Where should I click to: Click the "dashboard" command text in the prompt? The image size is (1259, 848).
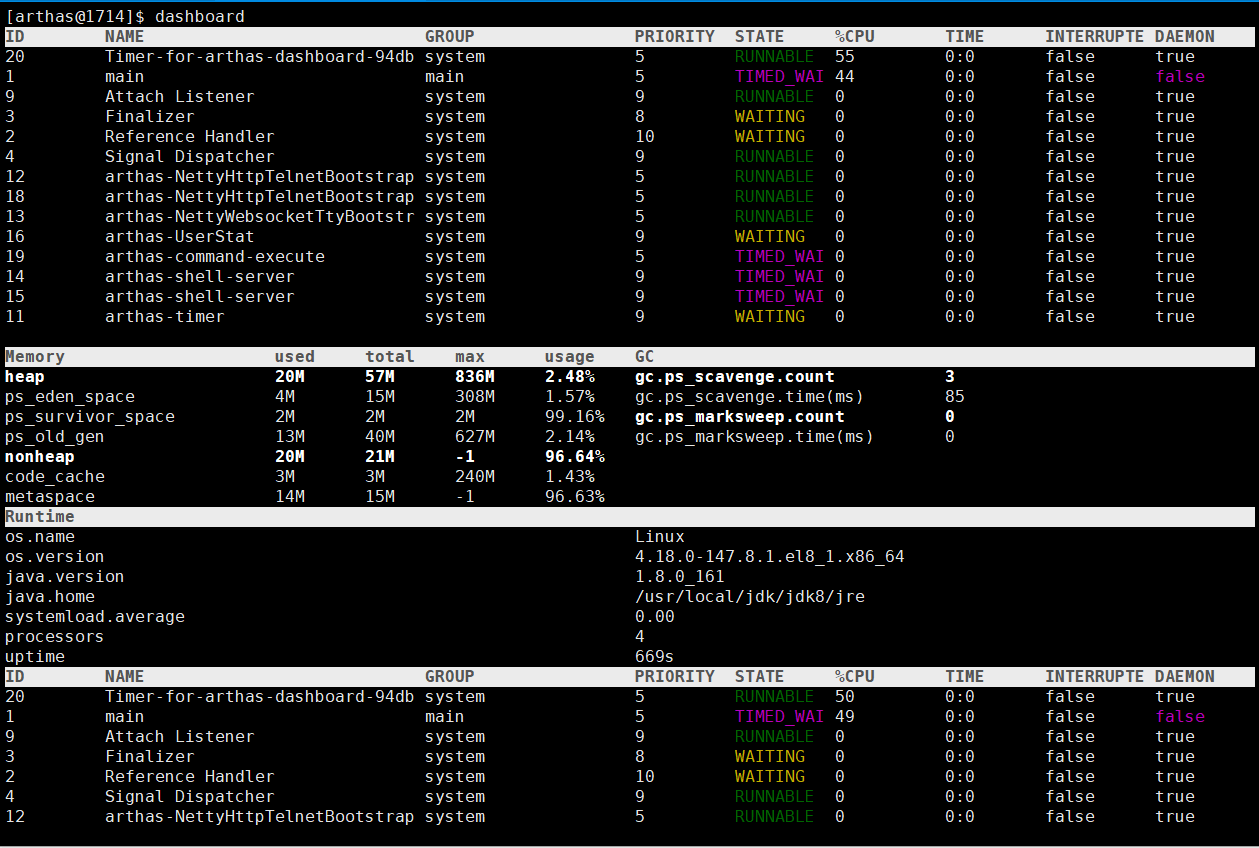tap(200, 16)
